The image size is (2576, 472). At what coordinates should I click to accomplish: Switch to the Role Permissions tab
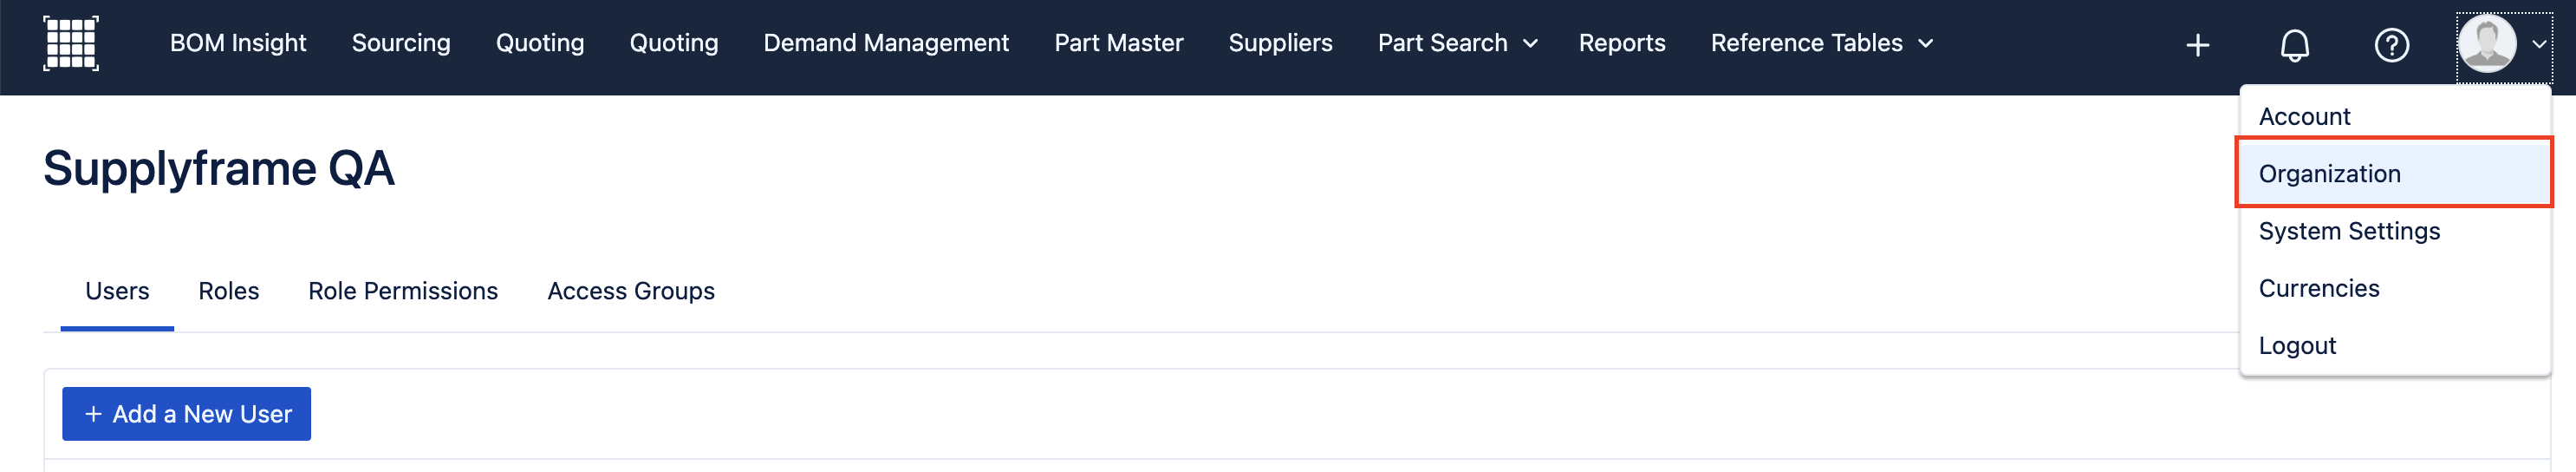pyautogui.click(x=403, y=291)
